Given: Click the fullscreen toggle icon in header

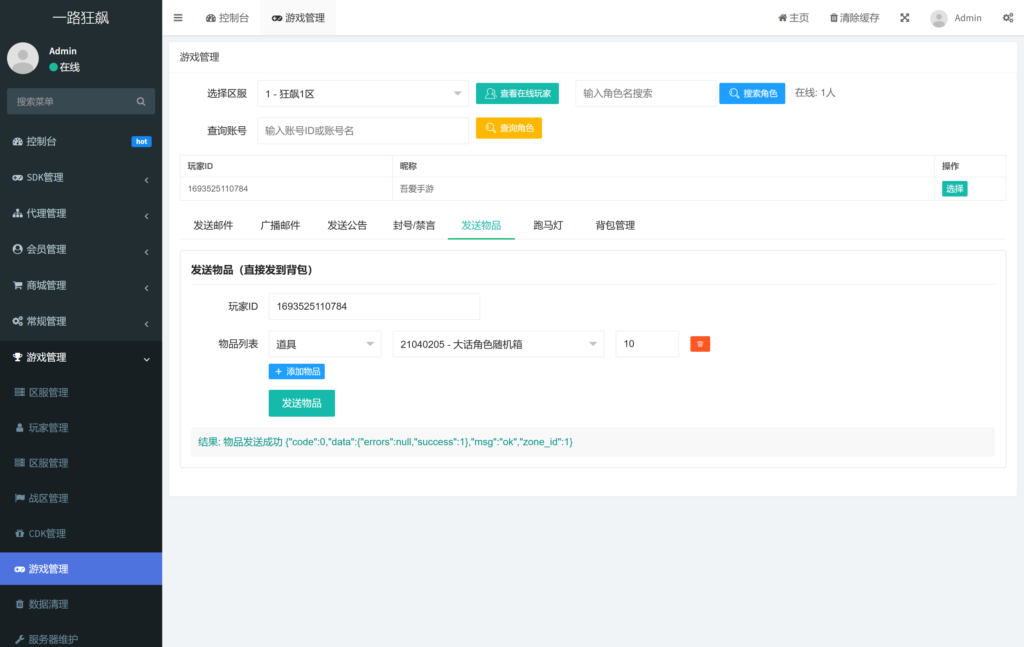Looking at the screenshot, I should 904,18.
